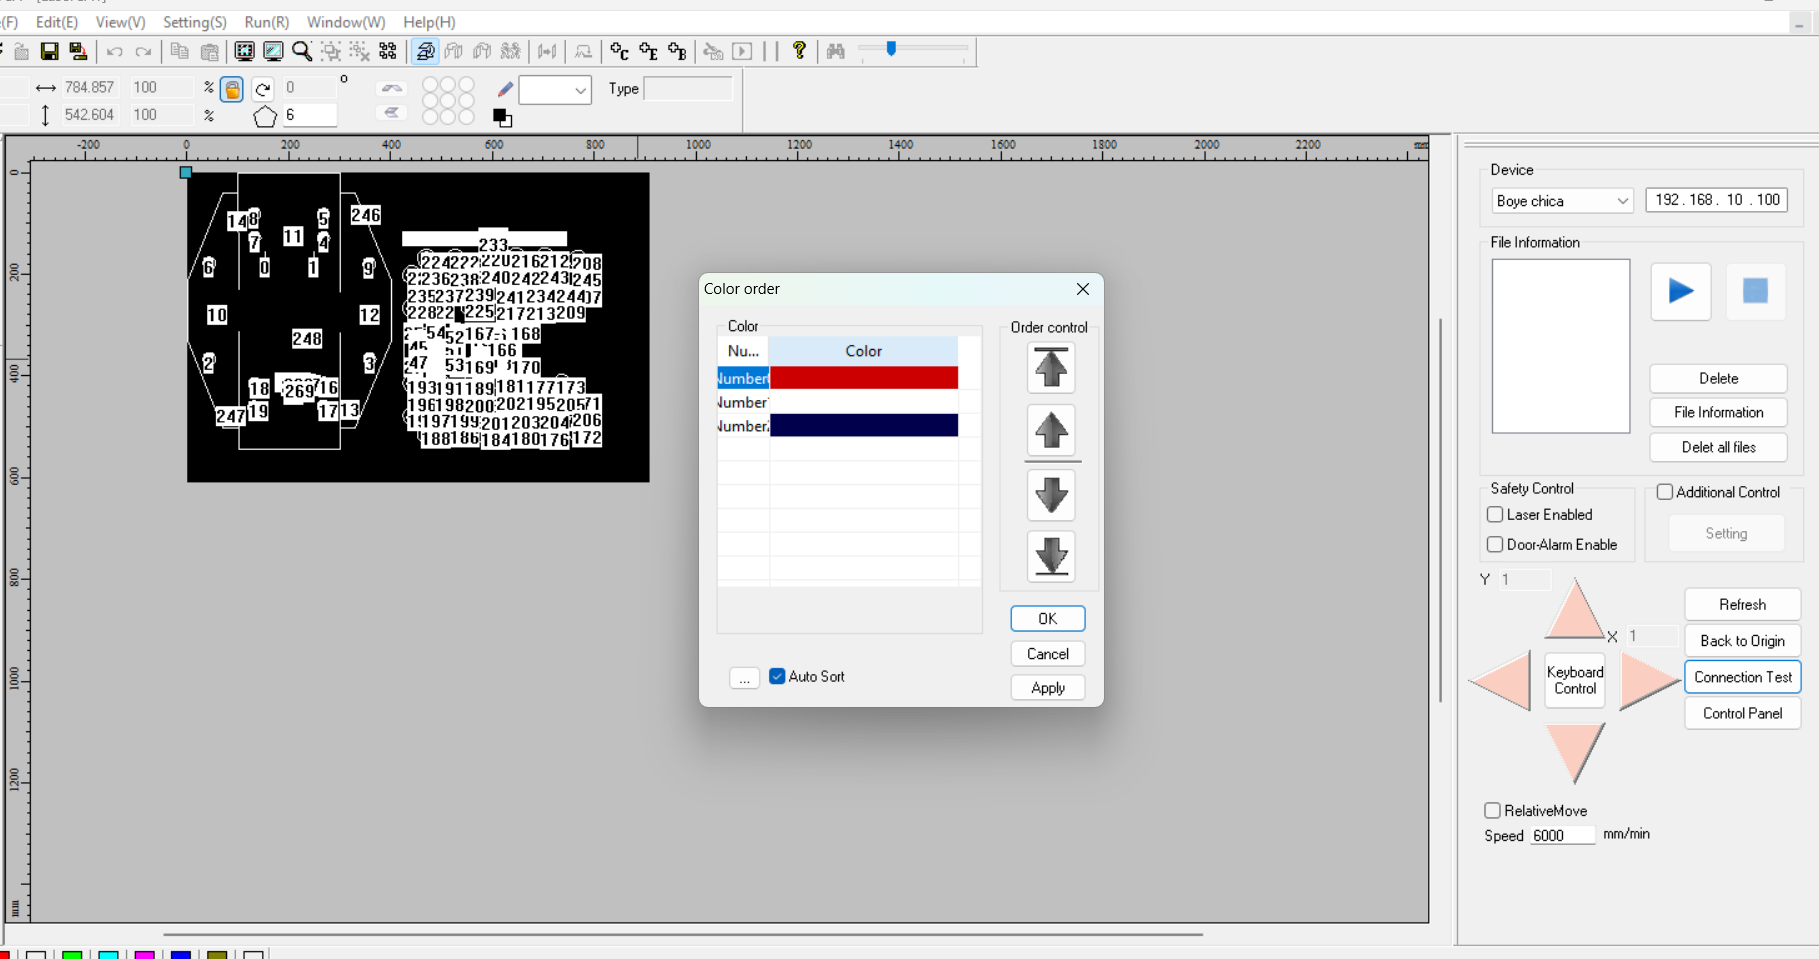Toggle the aspect ratio lock icon
Screen dimensions: 1819x959
pyautogui.click(x=232, y=89)
